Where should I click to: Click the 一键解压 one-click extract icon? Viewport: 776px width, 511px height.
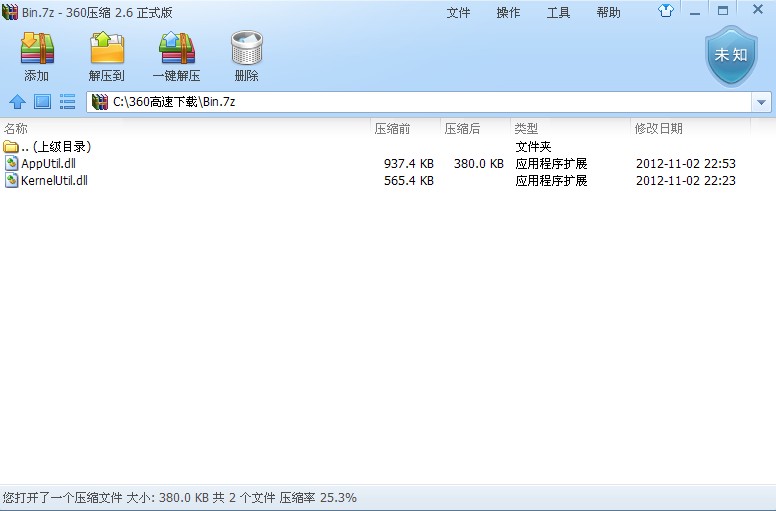177,48
